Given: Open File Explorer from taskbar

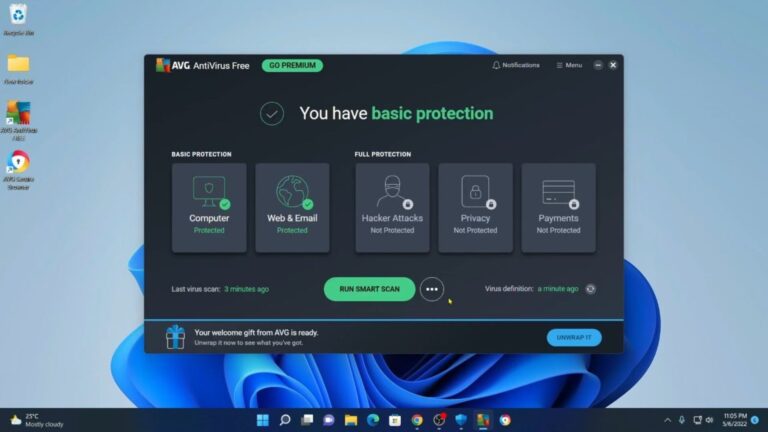Looking at the screenshot, I should tap(351, 420).
